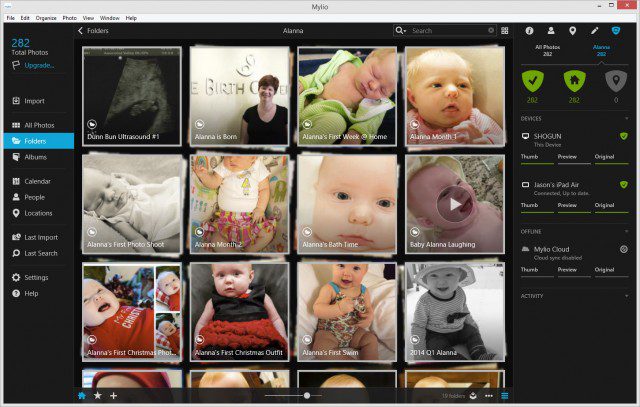Toggle Thumb sync for Mylio Cloud
The height and width of the screenshot is (407, 640).
point(537,271)
